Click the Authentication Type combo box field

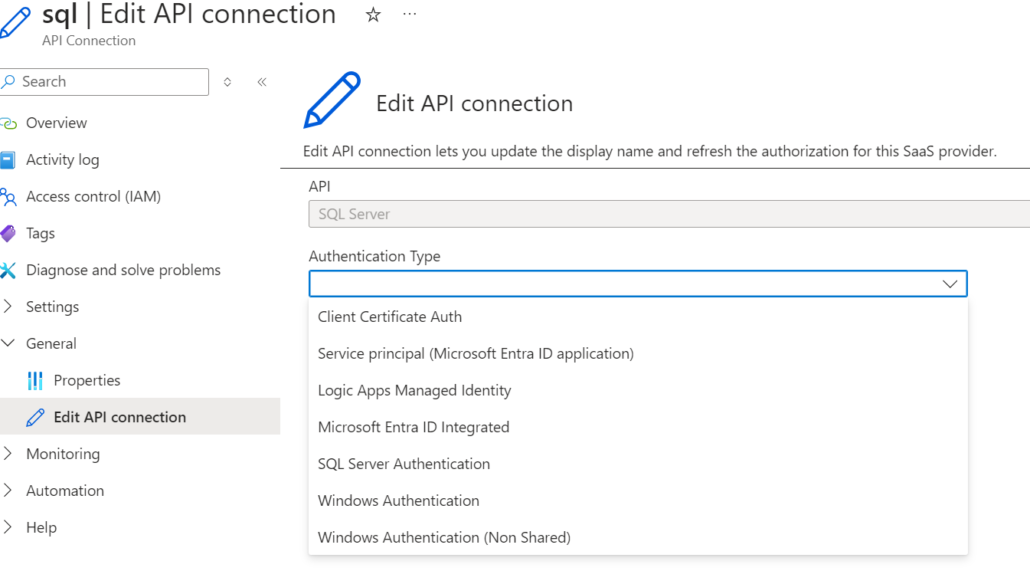point(638,284)
